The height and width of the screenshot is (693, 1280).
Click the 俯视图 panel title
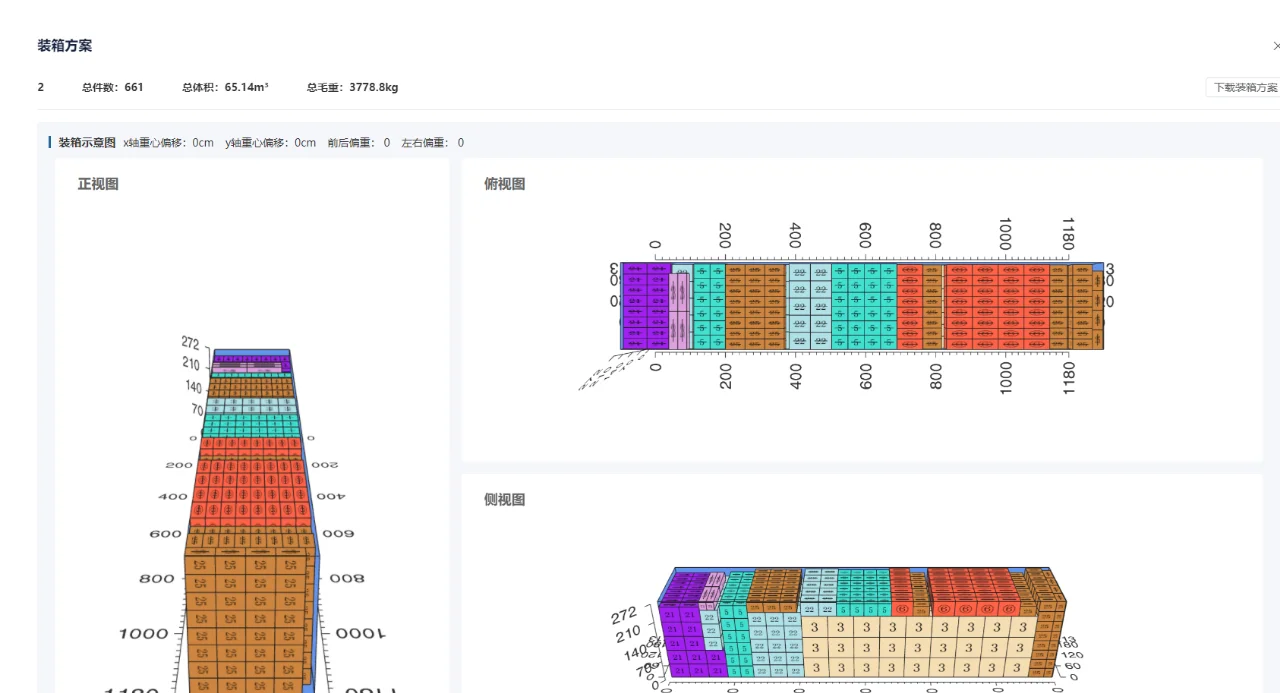[x=504, y=184]
